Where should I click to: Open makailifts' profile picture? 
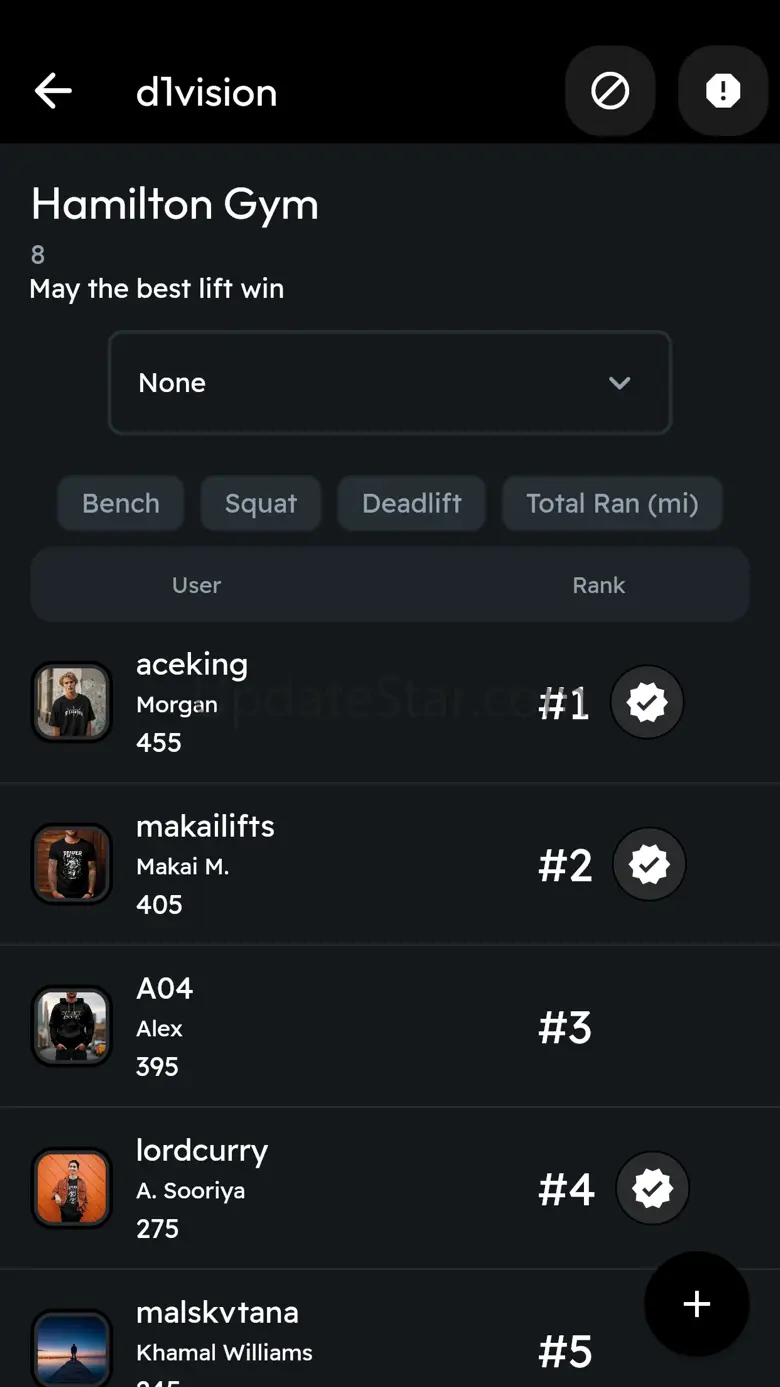[x=72, y=865]
